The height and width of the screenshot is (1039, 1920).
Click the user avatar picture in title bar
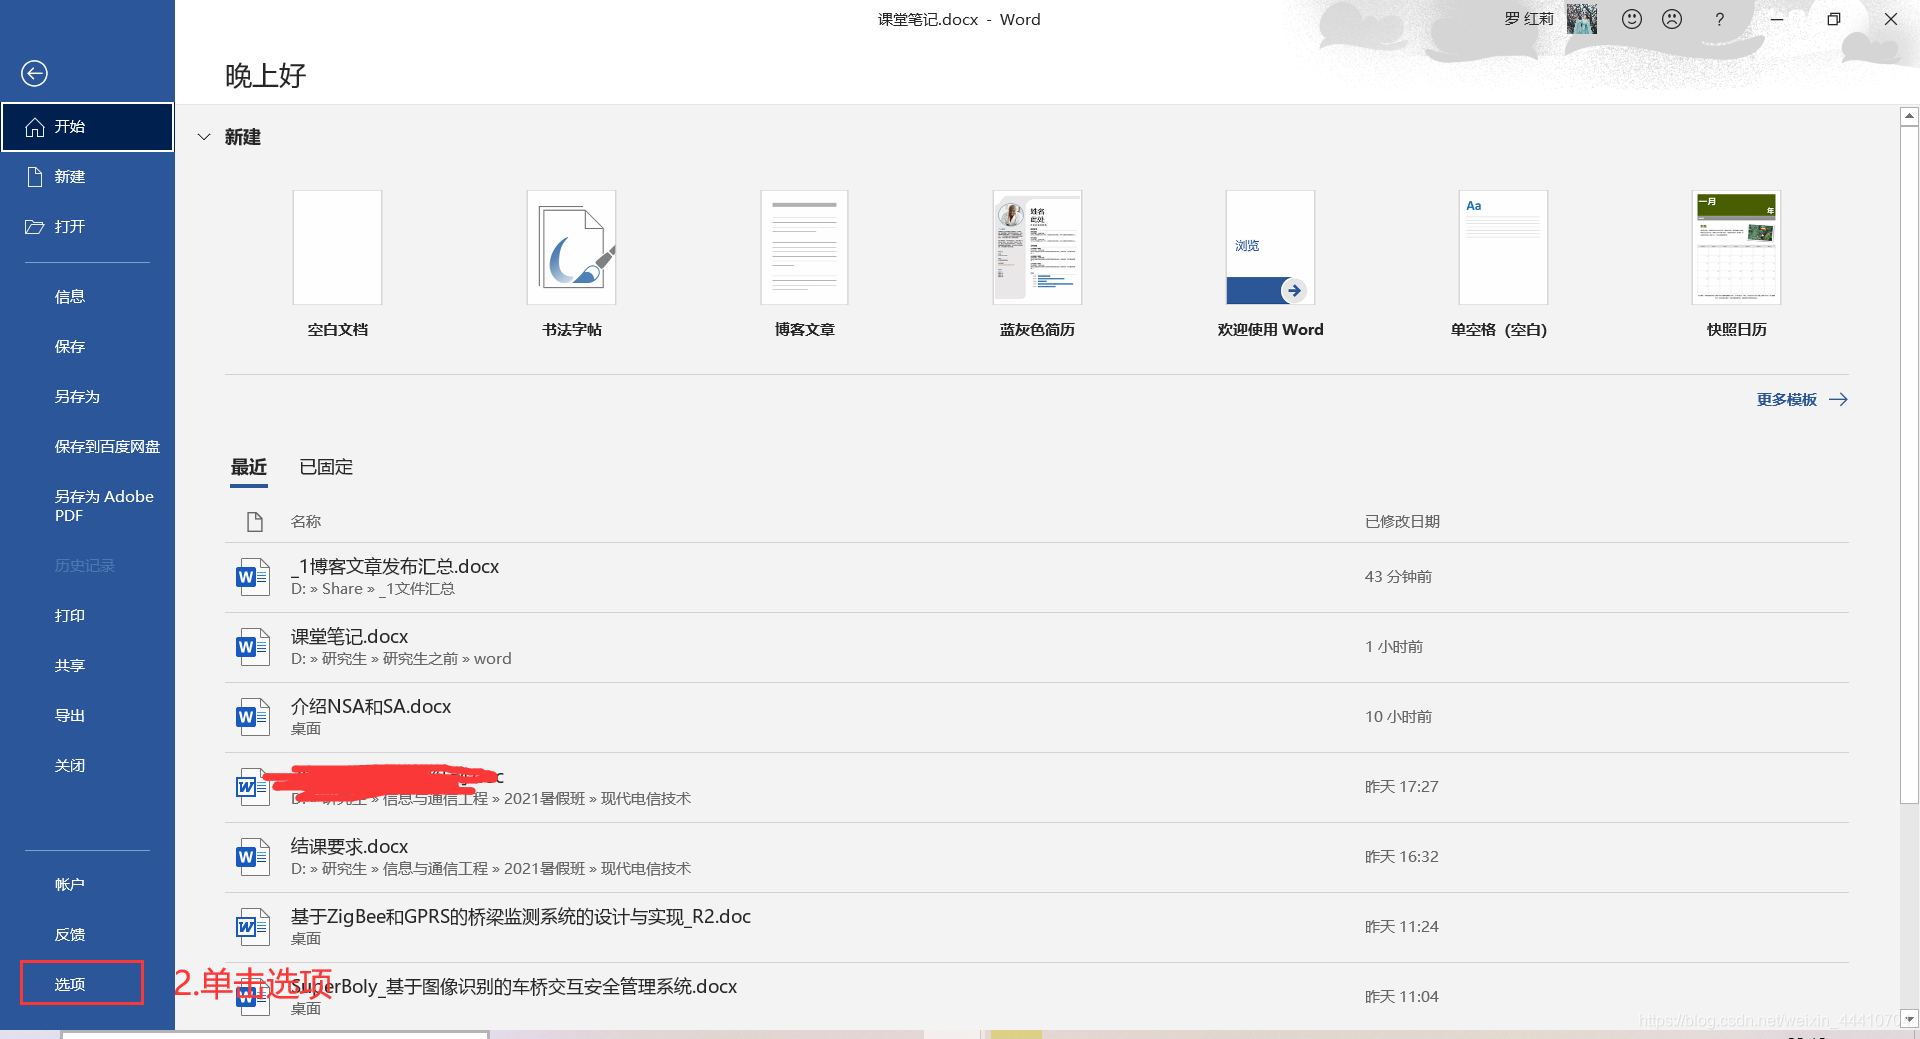(1582, 19)
